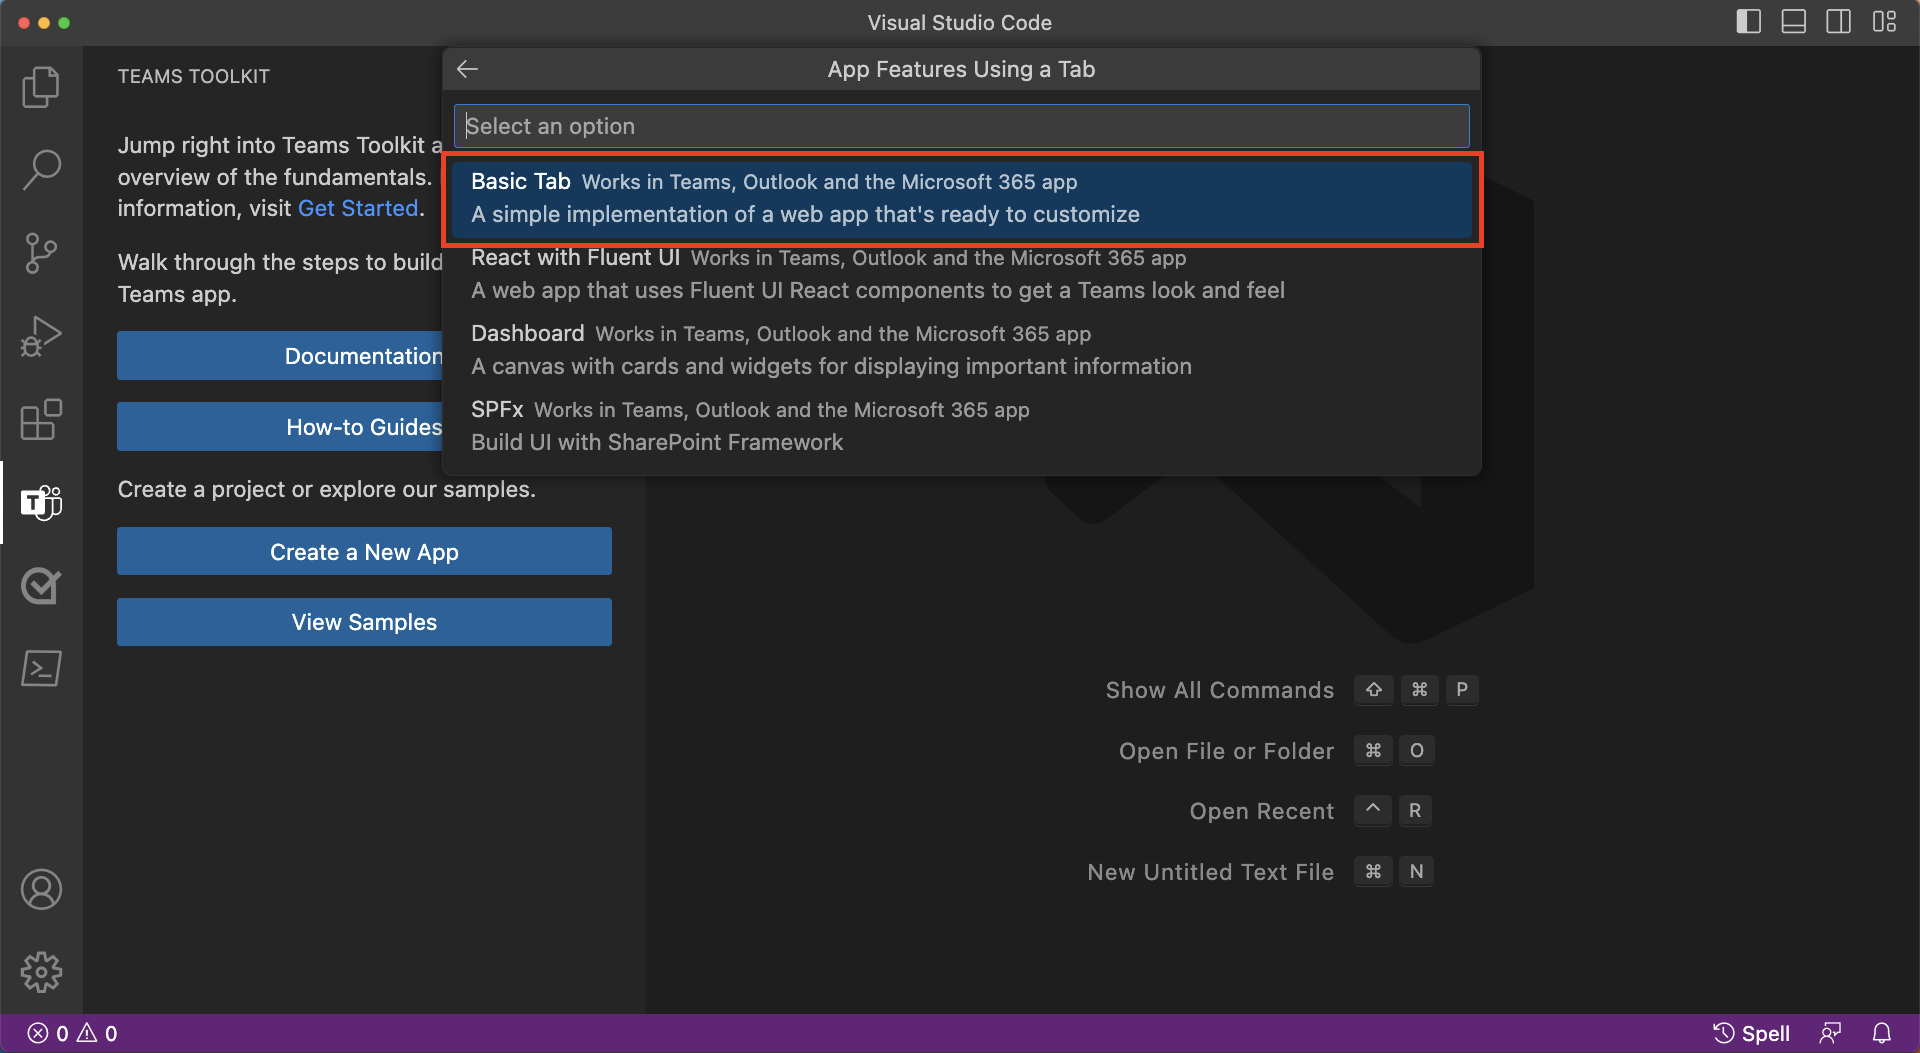Click the Open Recent text

pyautogui.click(x=1262, y=811)
